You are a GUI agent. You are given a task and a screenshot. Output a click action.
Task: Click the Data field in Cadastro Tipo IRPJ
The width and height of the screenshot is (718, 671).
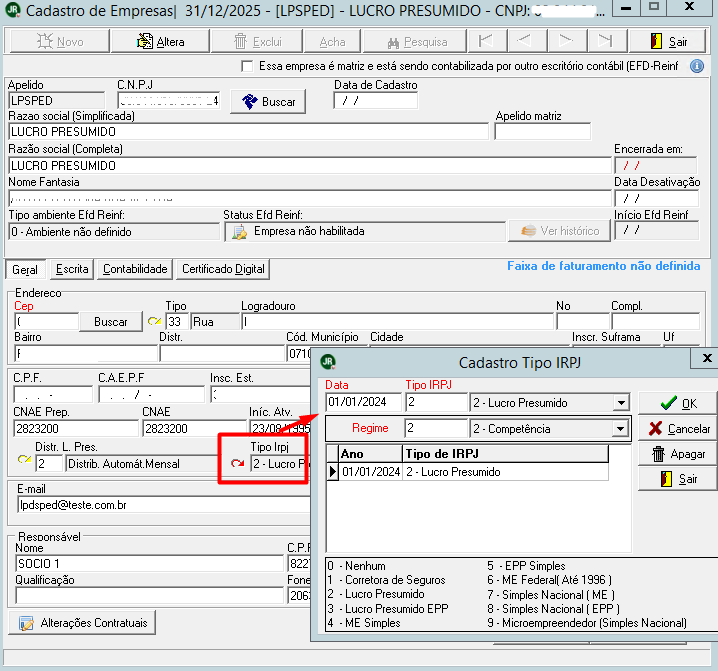coord(364,402)
